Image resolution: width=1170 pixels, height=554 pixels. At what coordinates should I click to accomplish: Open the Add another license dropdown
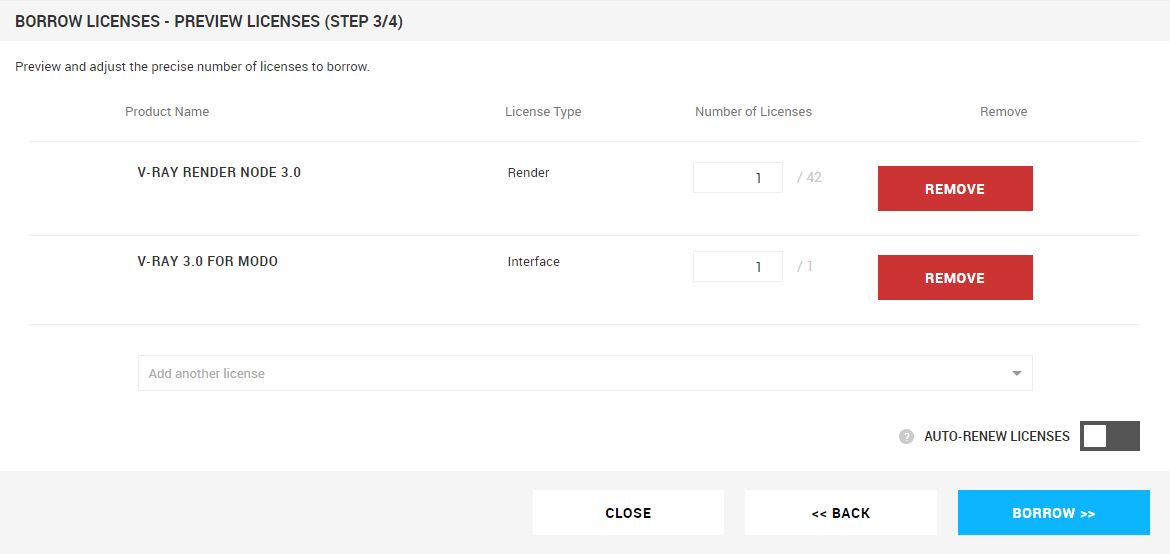coord(585,373)
